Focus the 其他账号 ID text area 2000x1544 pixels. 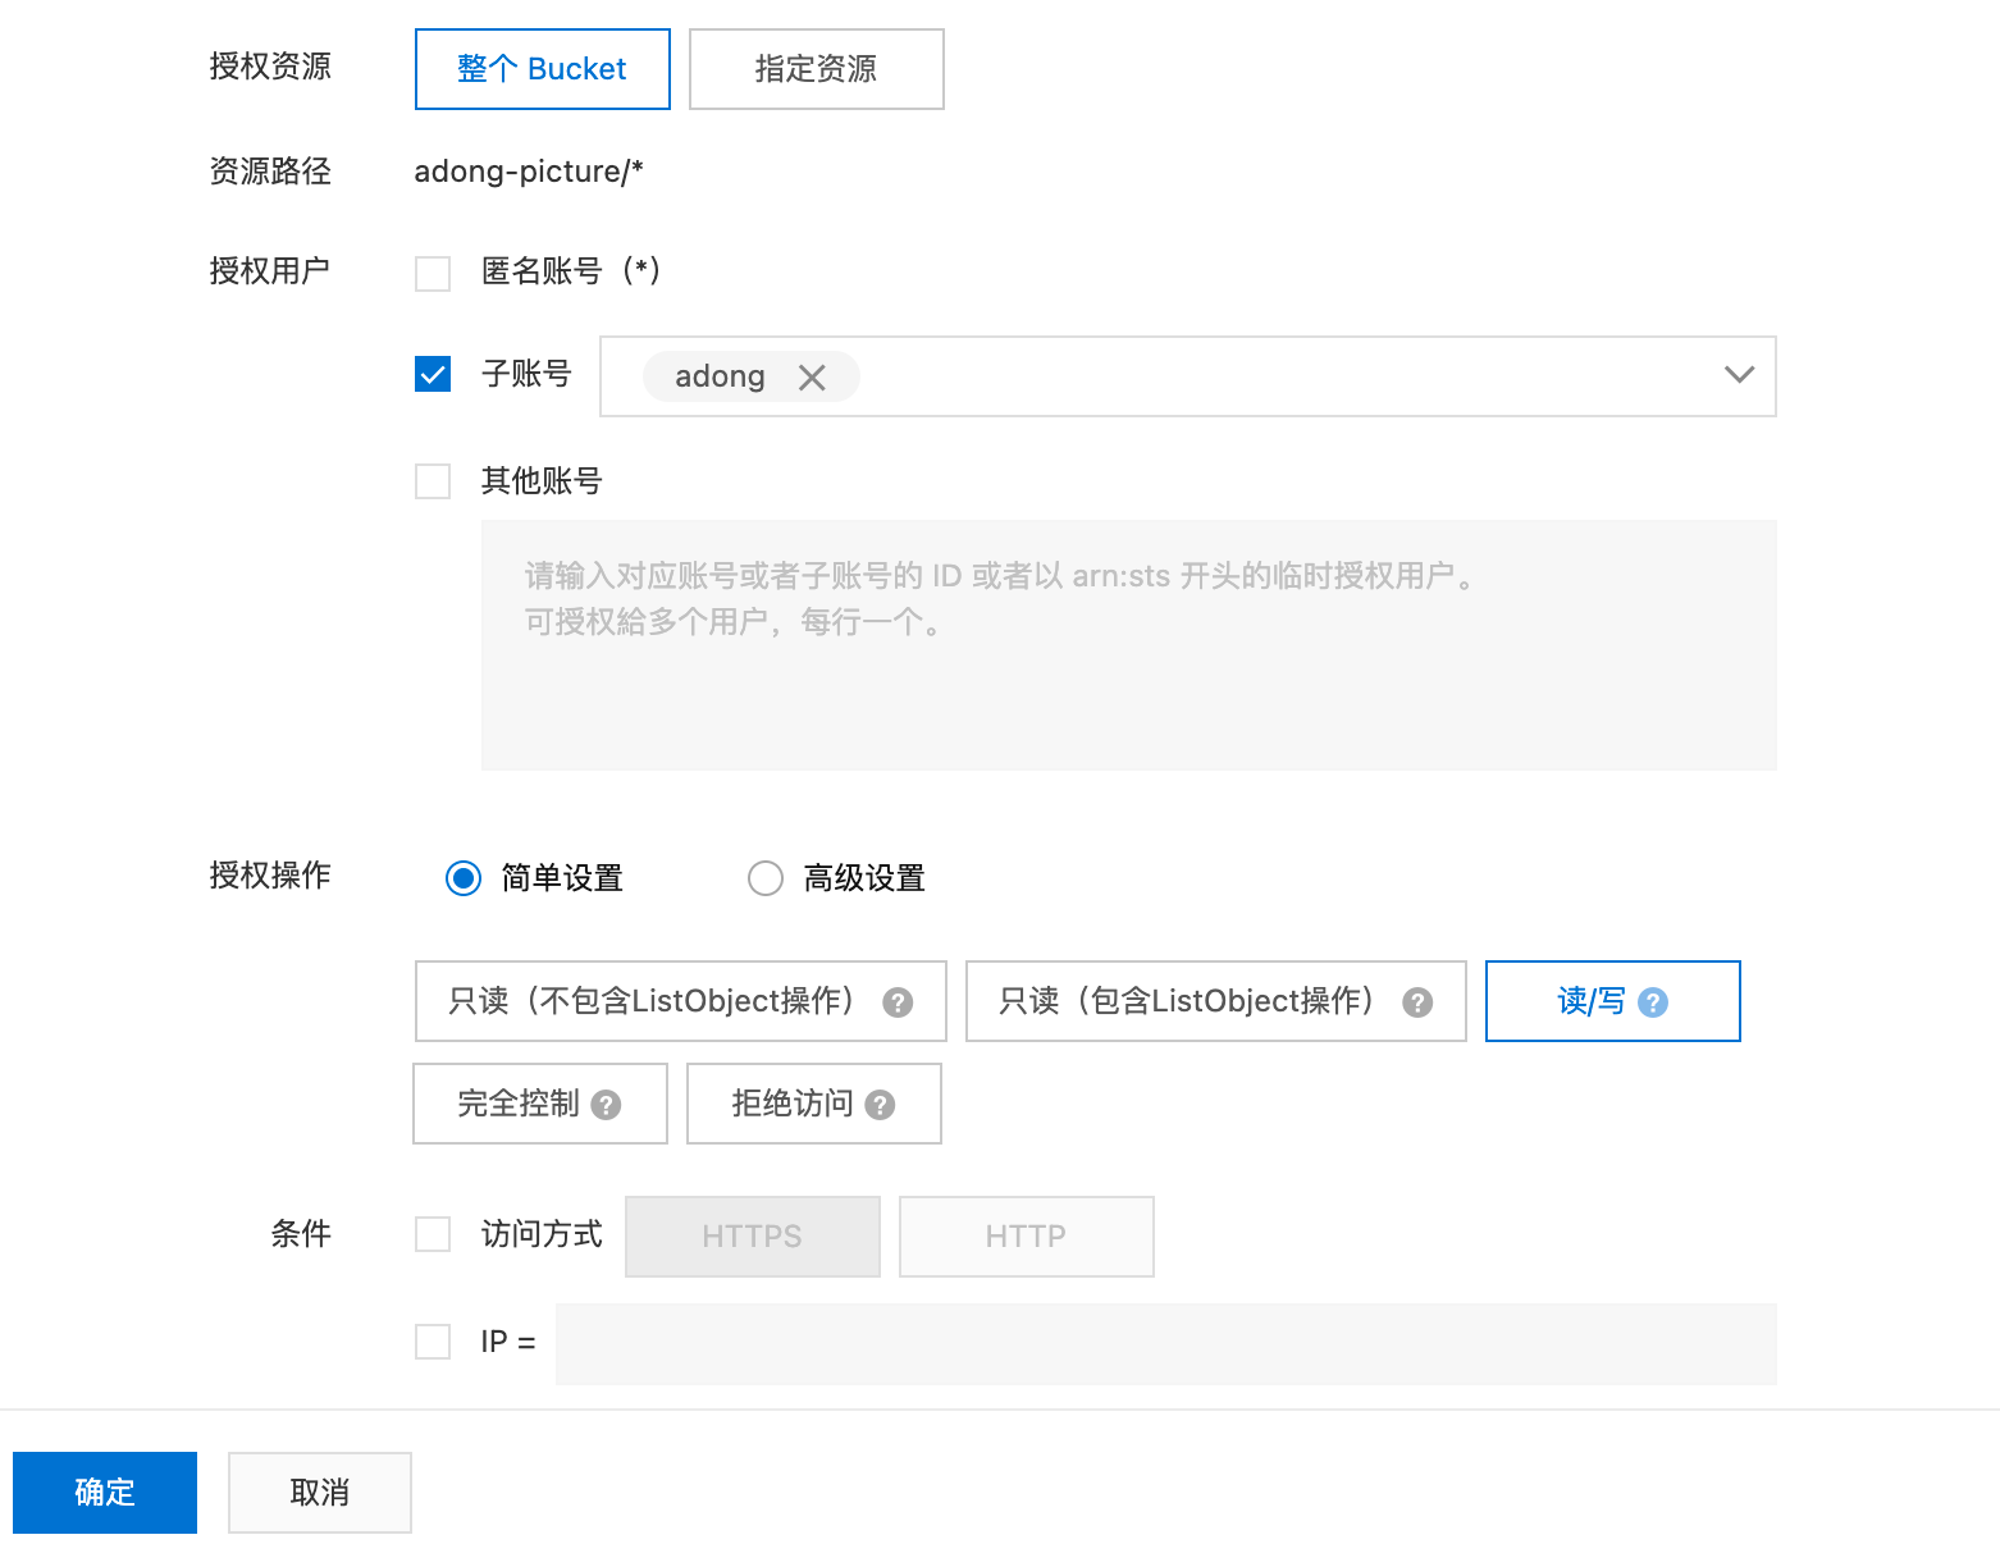coord(1128,645)
